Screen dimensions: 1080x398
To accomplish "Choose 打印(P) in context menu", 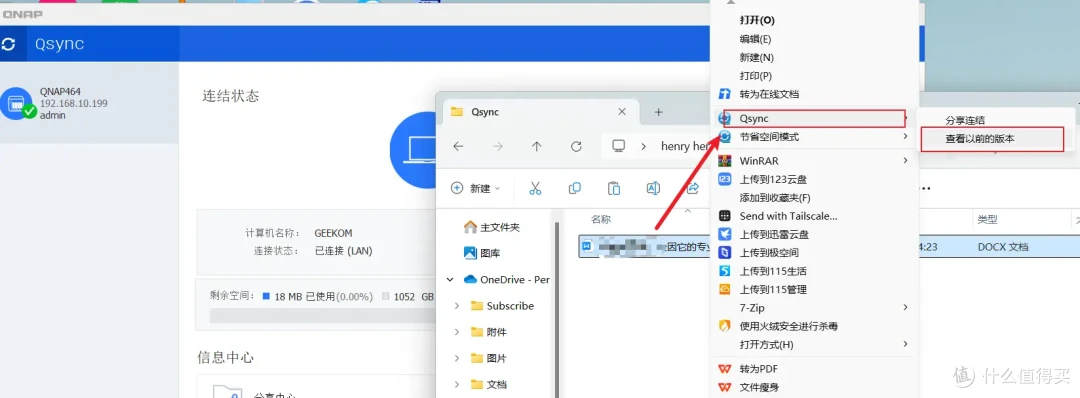I will coord(816,76).
